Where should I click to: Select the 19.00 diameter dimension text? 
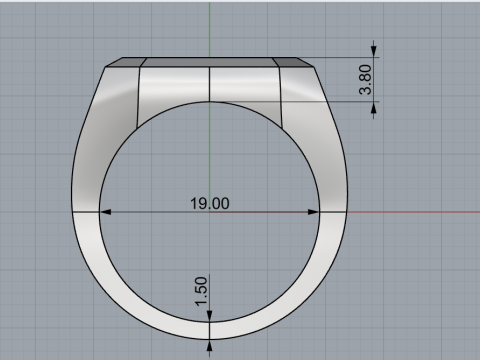[x=210, y=203]
